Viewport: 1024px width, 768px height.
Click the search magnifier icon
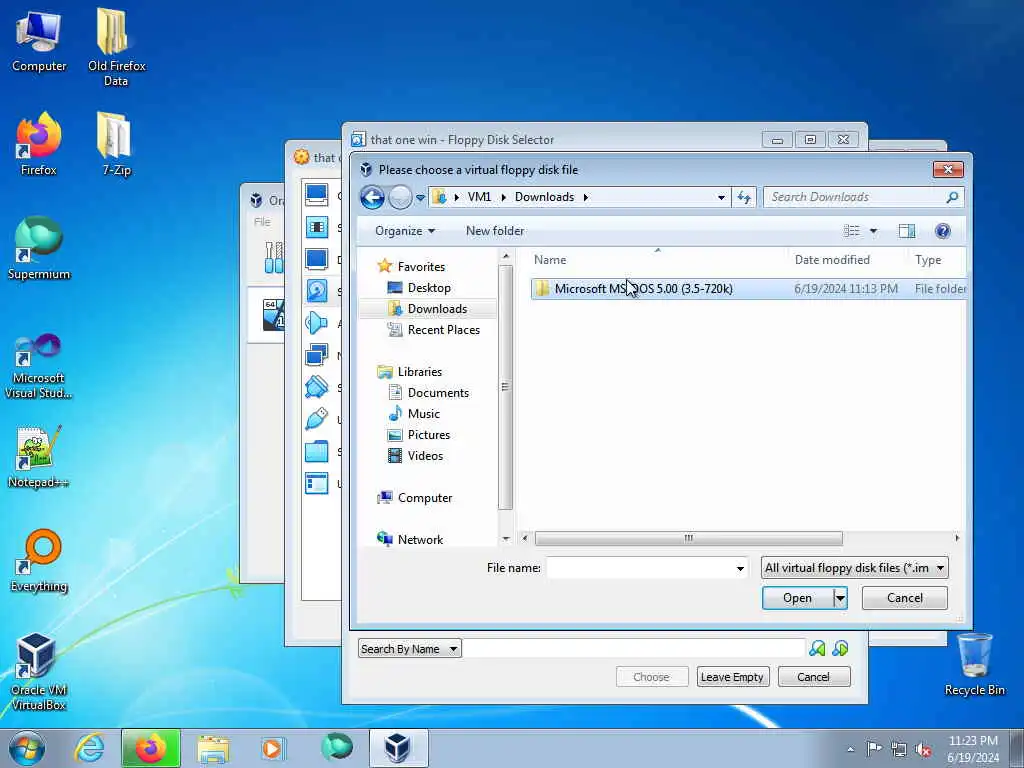coord(953,197)
